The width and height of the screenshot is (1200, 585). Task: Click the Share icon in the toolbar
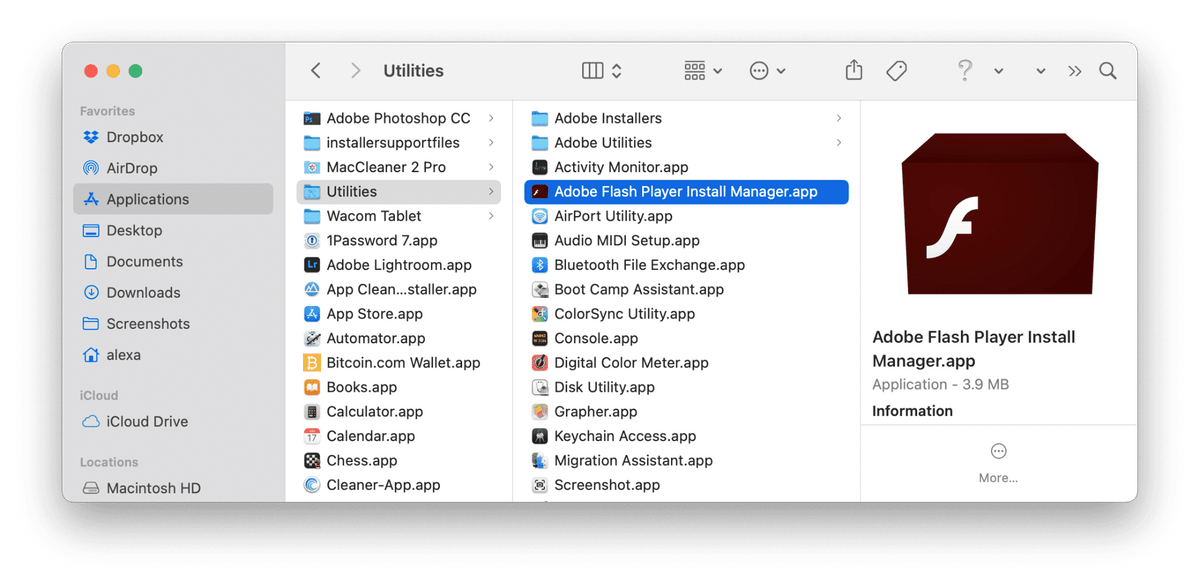coord(853,70)
